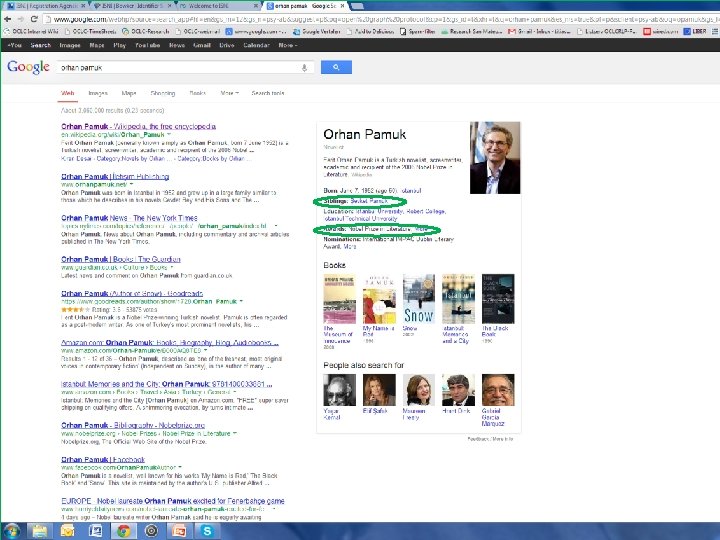Open the Orhan Pamuk New York Times result

[129, 218]
